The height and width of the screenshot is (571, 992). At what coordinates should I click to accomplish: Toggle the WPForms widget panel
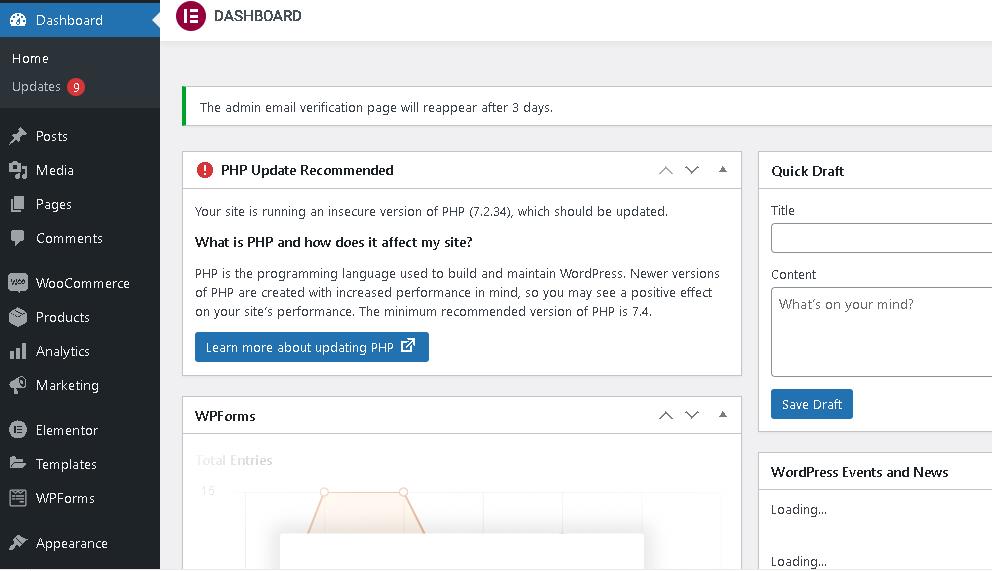tap(723, 415)
